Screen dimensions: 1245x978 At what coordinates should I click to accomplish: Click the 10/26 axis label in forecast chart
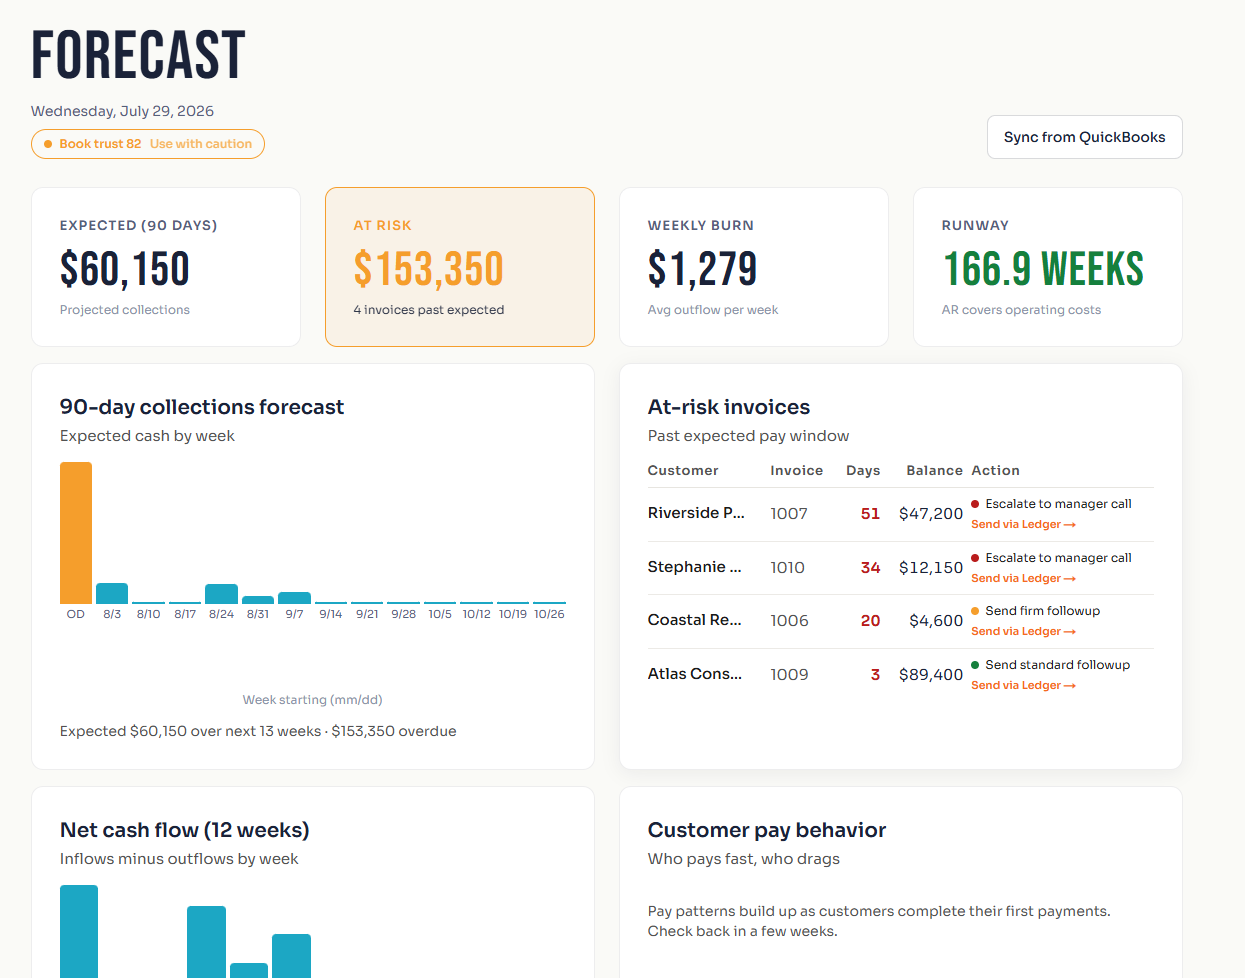pyautogui.click(x=549, y=614)
